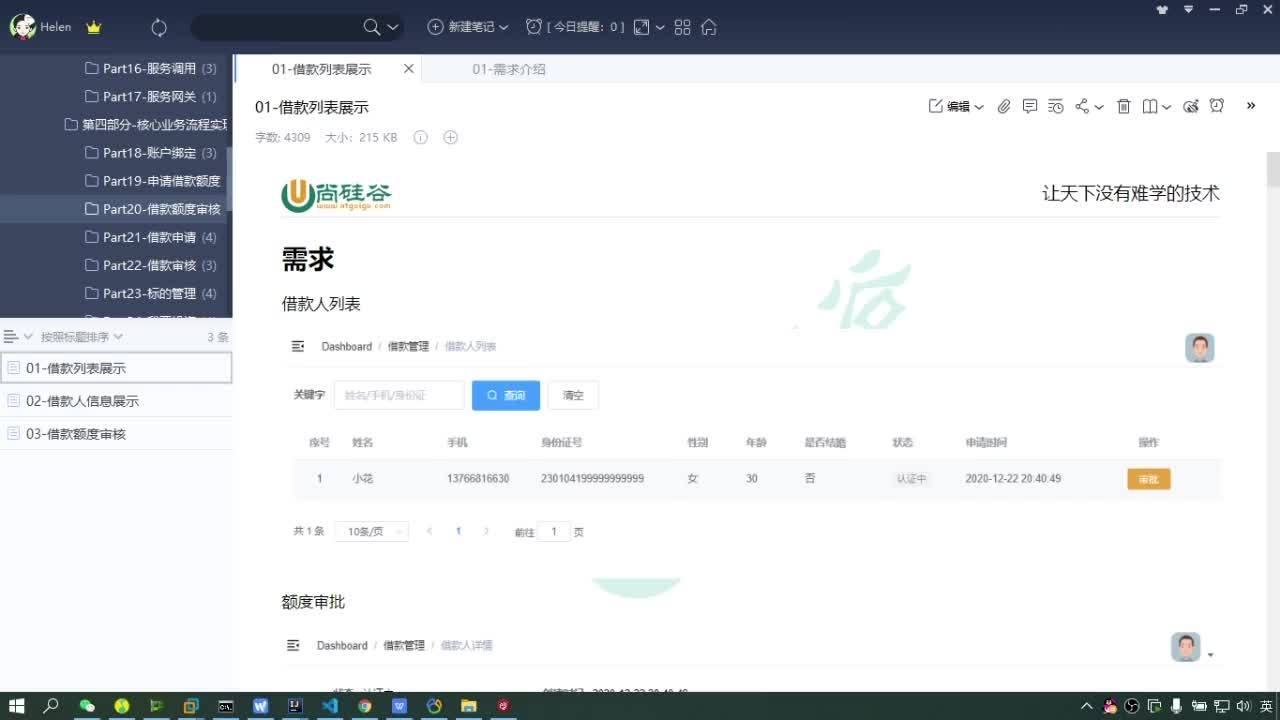This screenshot has height=720, width=1280.
Task: Open the note history versions icon
Action: [1056, 106]
